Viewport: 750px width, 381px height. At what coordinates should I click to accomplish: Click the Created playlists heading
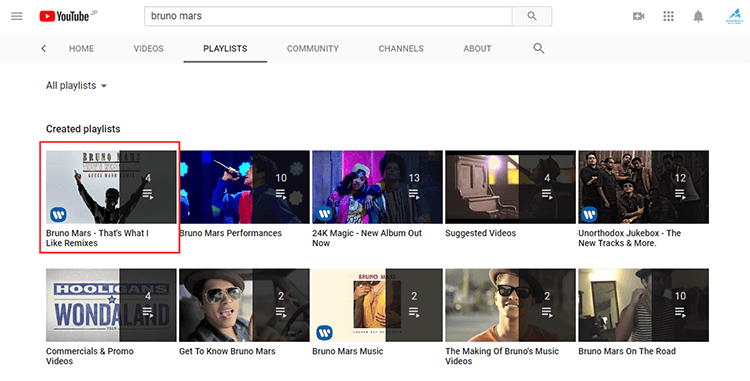click(83, 129)
